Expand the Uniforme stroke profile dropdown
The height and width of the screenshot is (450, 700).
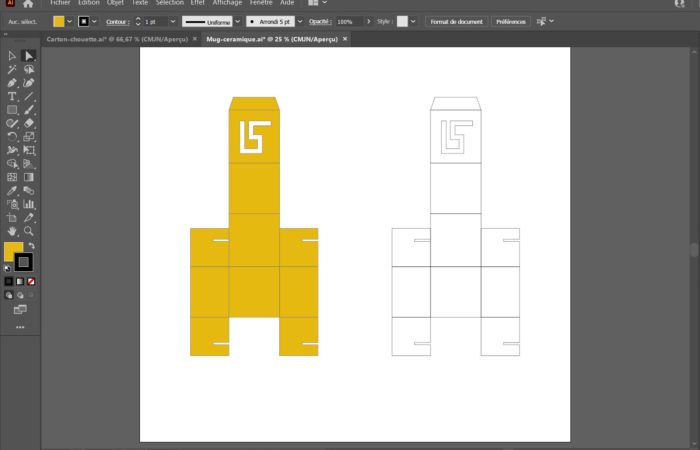tap(237, 21)
